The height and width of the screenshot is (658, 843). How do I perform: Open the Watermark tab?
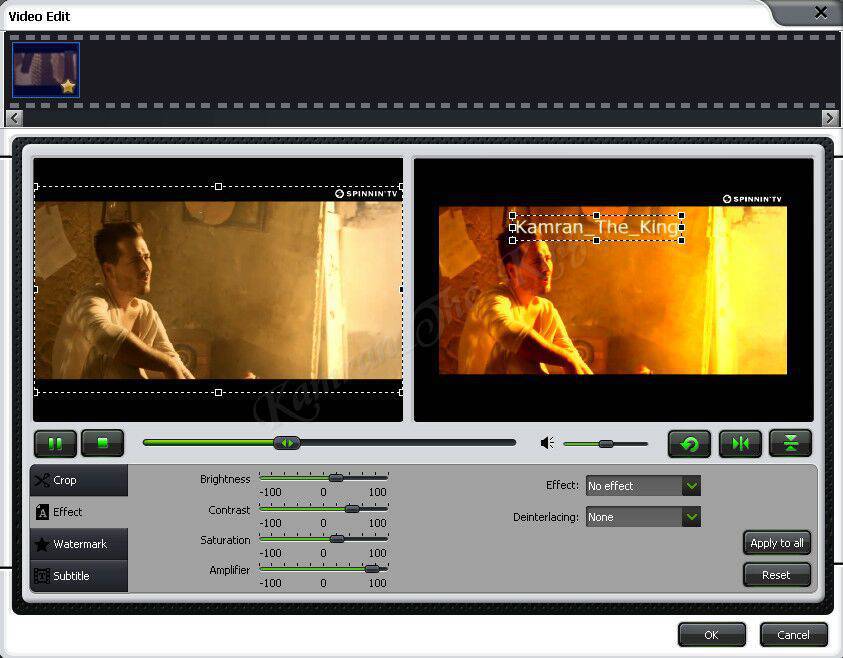coord(79,544)
